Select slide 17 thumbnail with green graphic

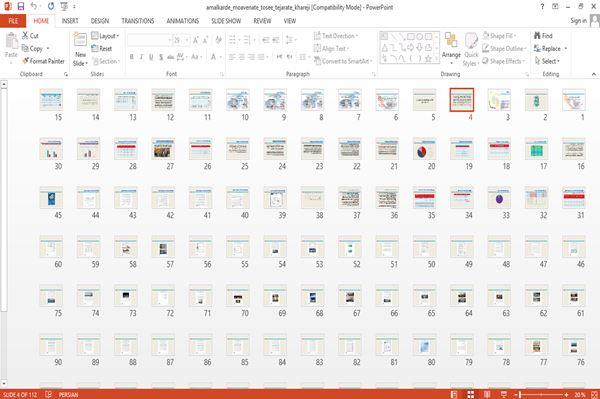coord(536,149)
